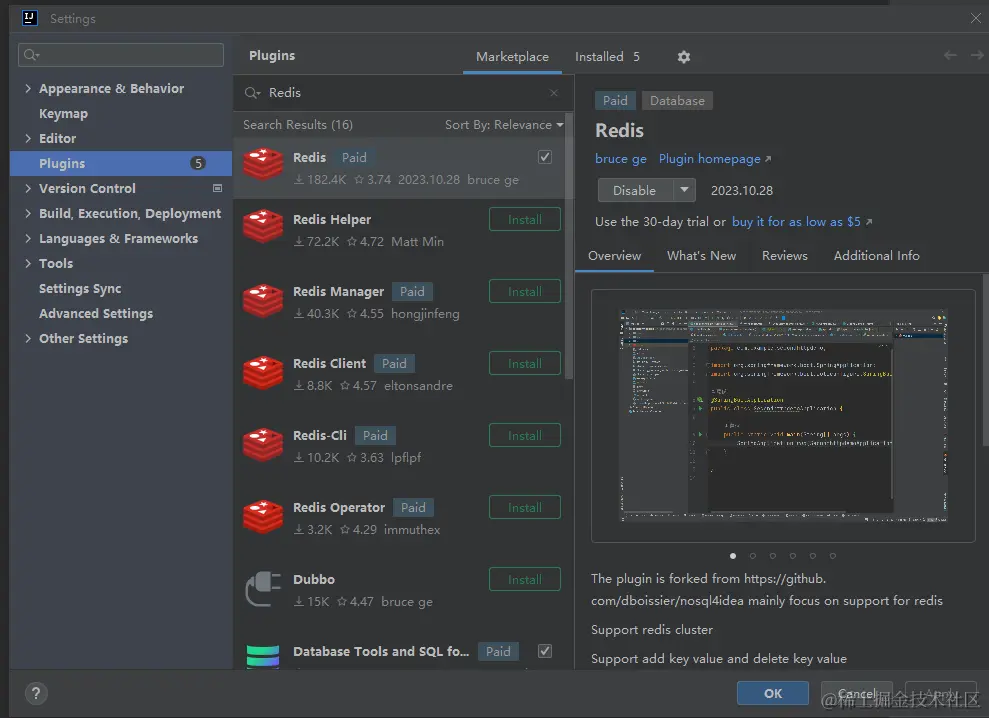Open the plugins gear settings icon
The width and height of the screenshot is (989, 718).
click(x=684, y=57)
